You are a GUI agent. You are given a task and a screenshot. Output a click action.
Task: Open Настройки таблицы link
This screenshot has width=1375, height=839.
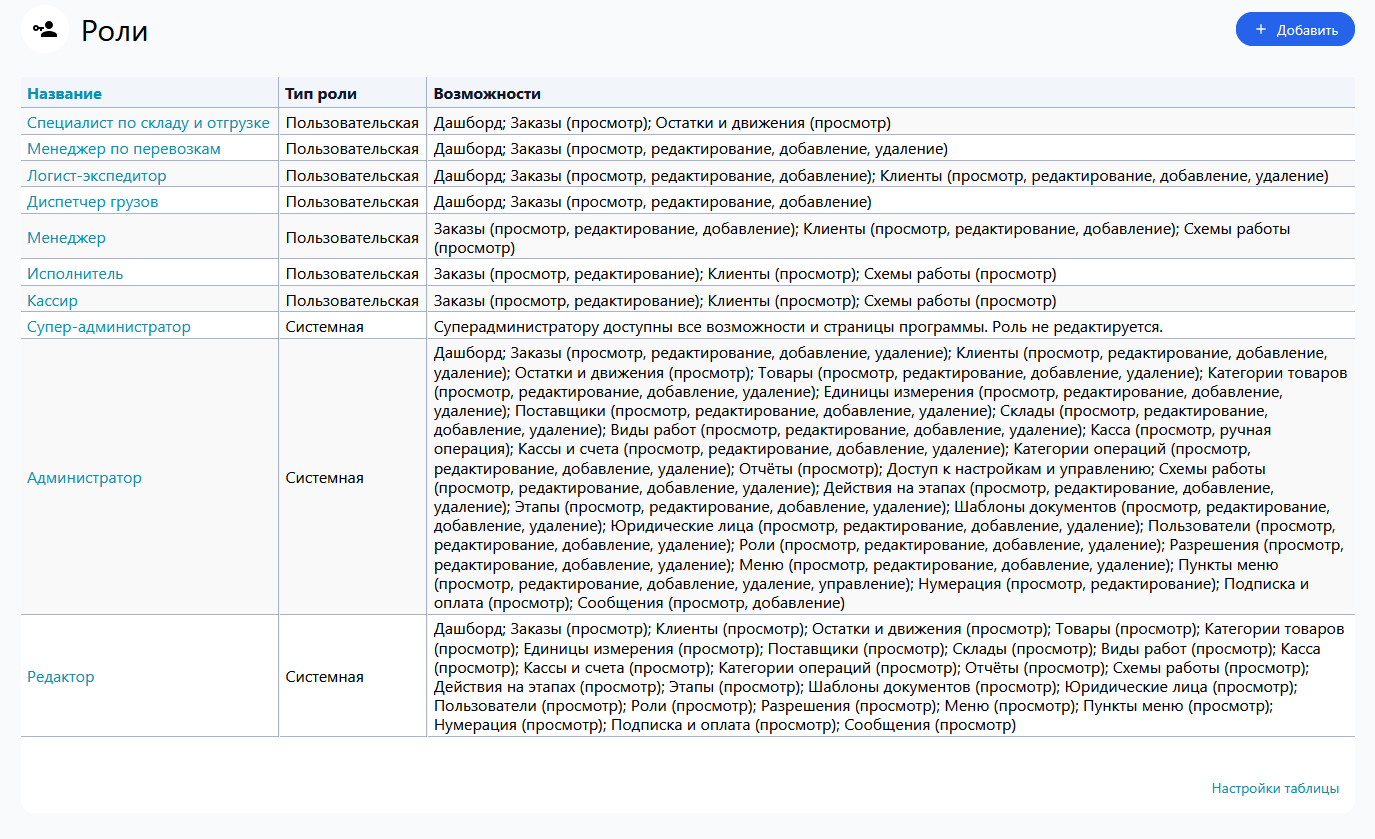1275,788
